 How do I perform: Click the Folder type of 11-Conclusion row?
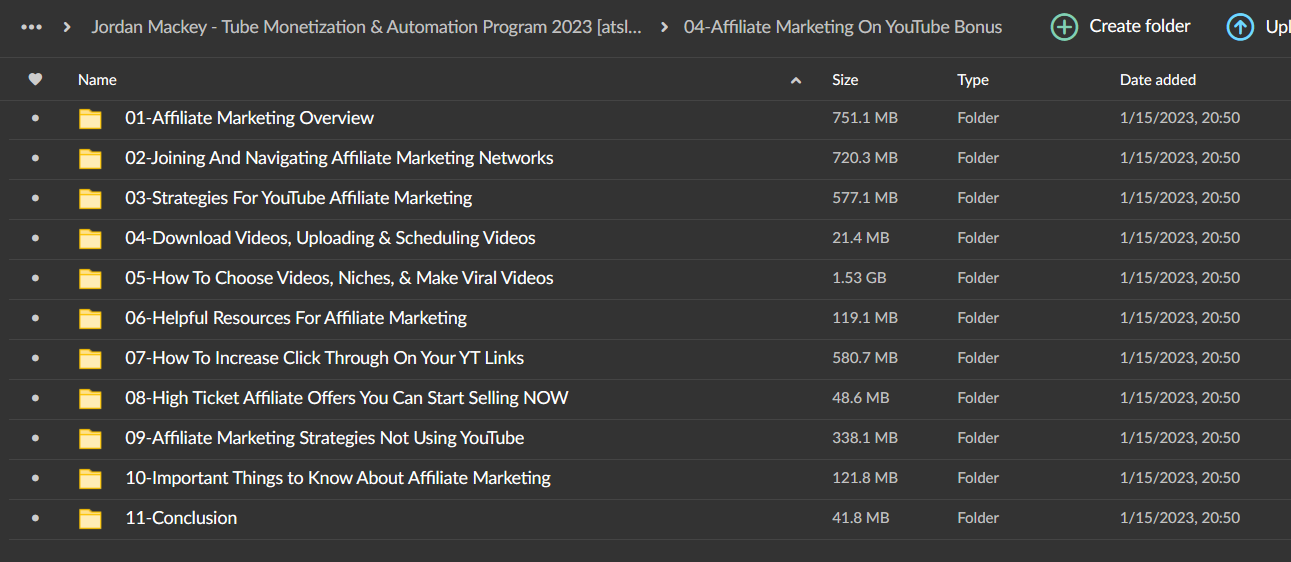978,518
